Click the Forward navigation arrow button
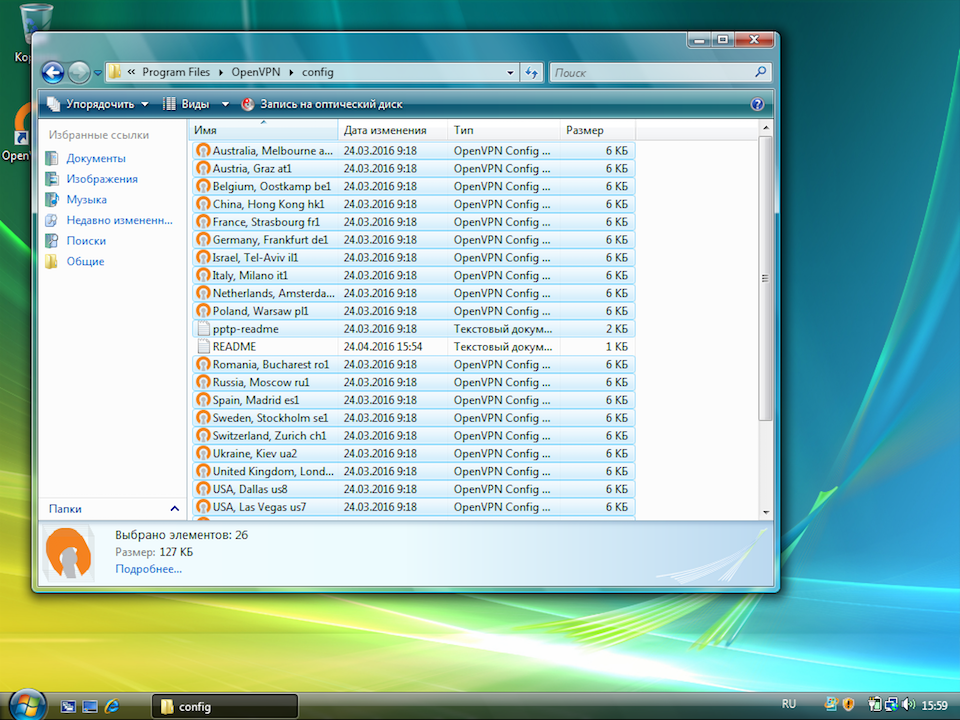This screenshot has height=720, width=960. point(79,72)
